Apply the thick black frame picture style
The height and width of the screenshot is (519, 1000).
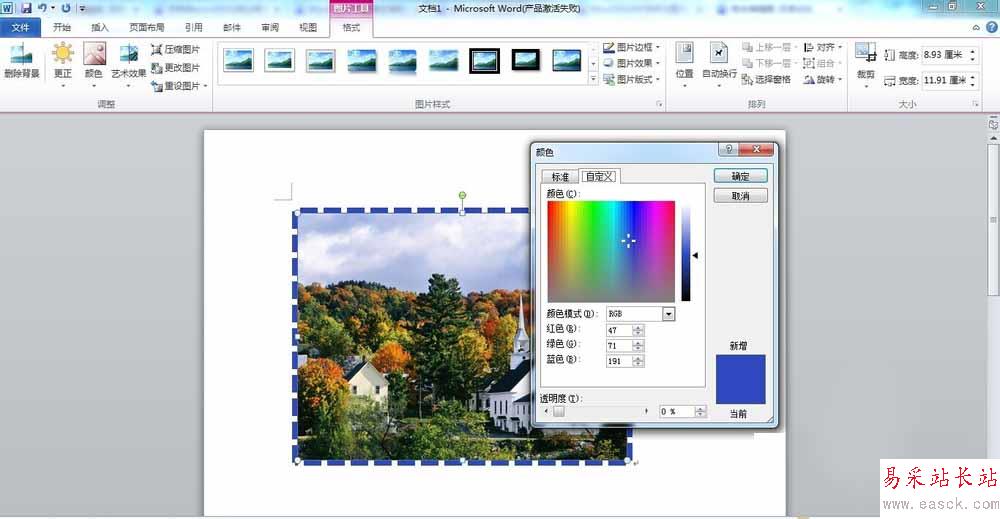click(484, 61)
